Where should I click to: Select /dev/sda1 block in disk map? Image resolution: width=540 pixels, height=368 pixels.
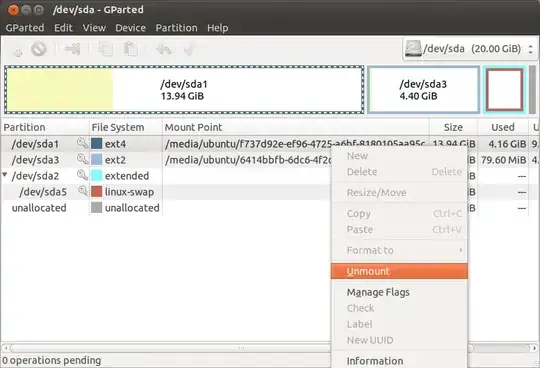pyautogui.click(x=184, y=90)
